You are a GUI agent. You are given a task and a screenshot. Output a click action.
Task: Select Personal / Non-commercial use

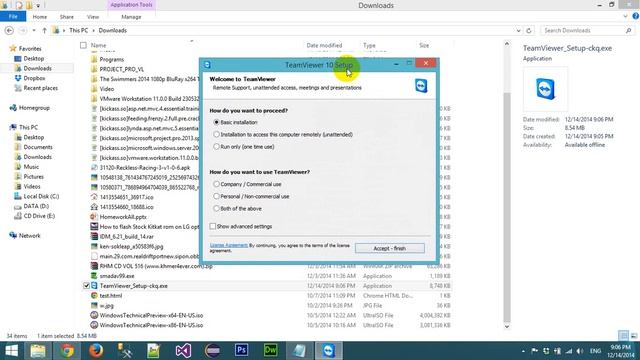point(216,196)
